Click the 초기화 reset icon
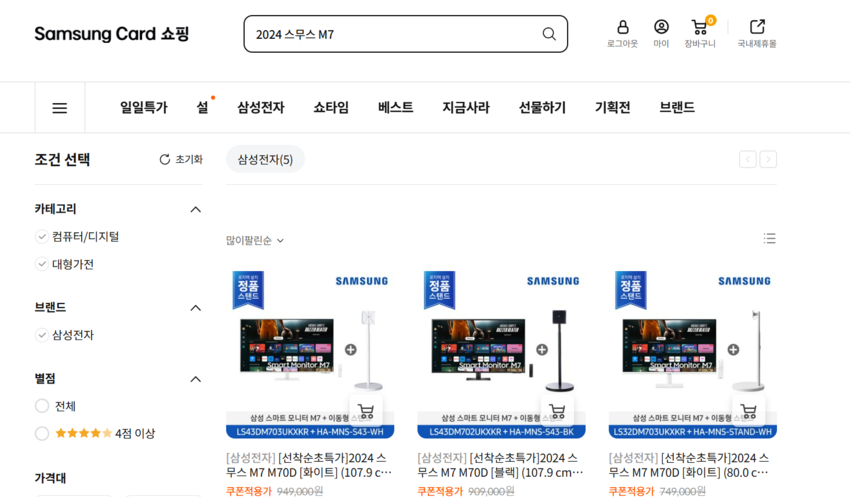Image resolution: width=850 pixels, height=497 pixels. click(164, 159)
